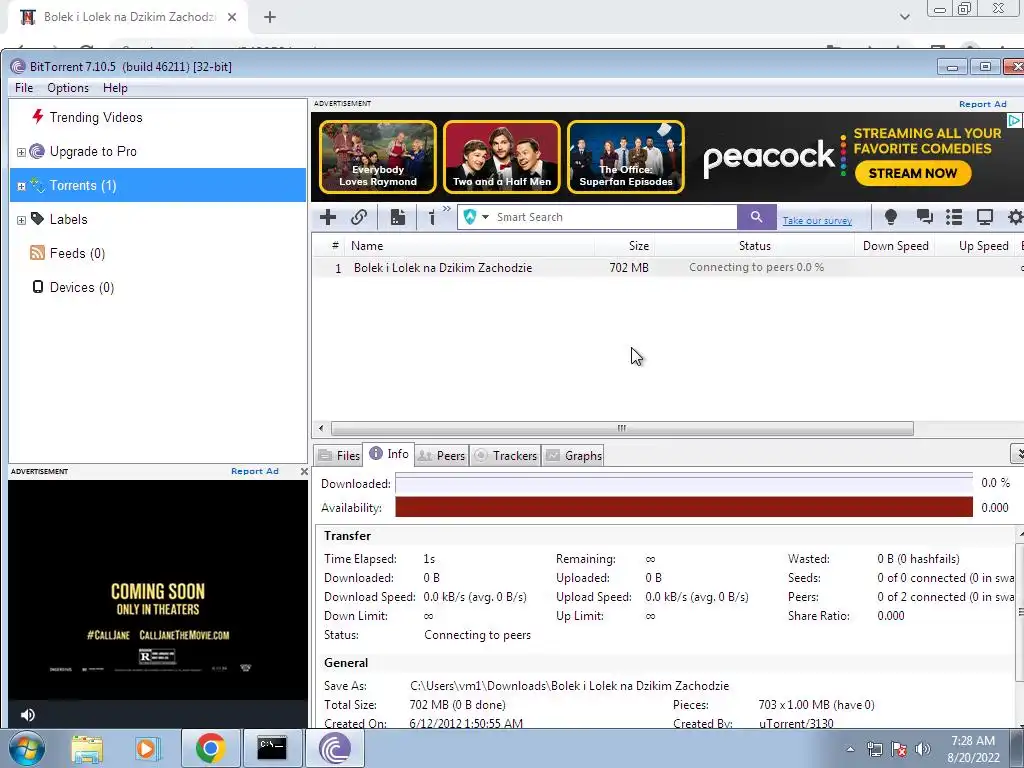Click Report Ad above the left video ad

[x=255, y=471]
